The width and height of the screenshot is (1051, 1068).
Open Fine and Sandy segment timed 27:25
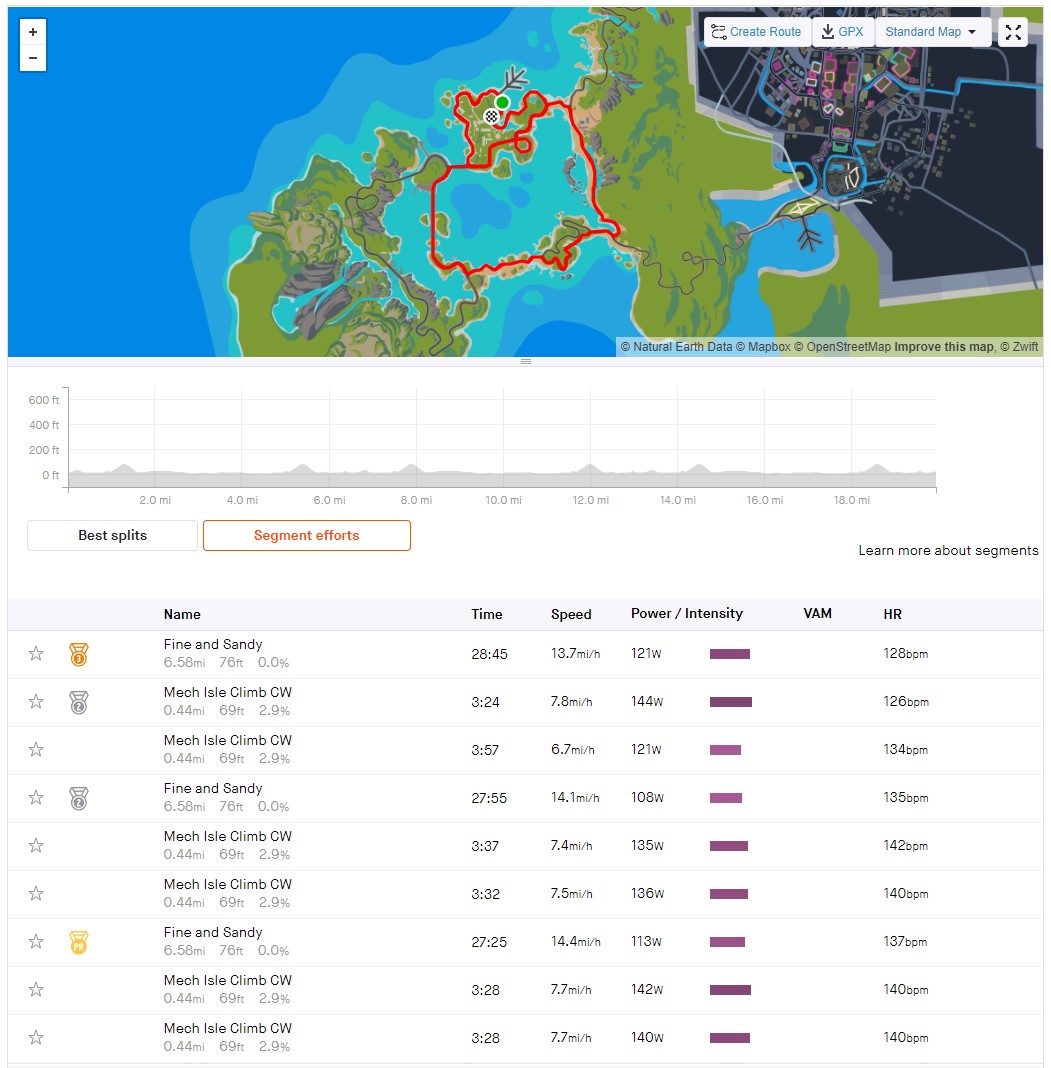coord(213,932)
